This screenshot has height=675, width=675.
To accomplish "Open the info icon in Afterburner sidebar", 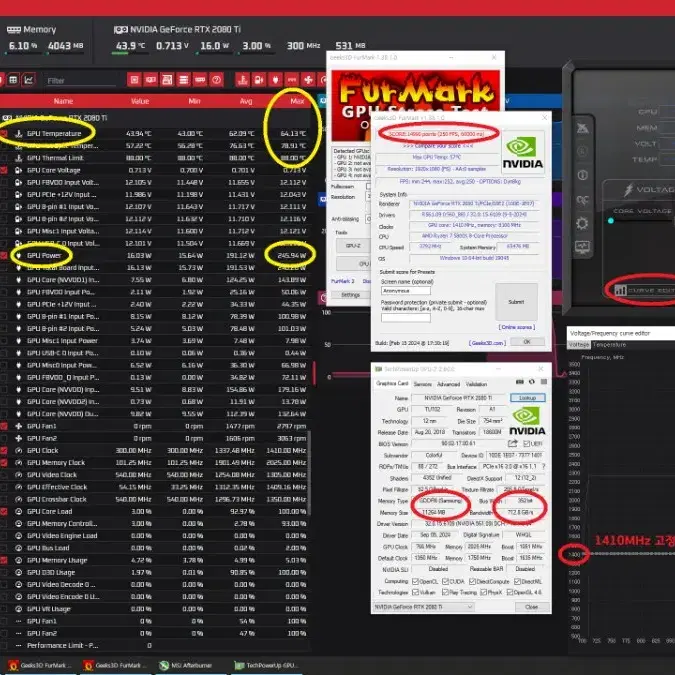I will 582,175.
